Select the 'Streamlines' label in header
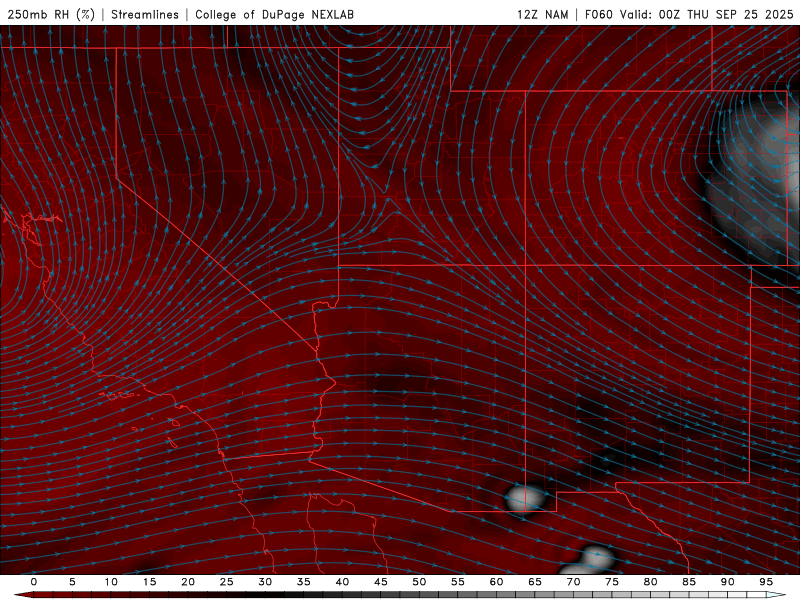 coord(145,14)
